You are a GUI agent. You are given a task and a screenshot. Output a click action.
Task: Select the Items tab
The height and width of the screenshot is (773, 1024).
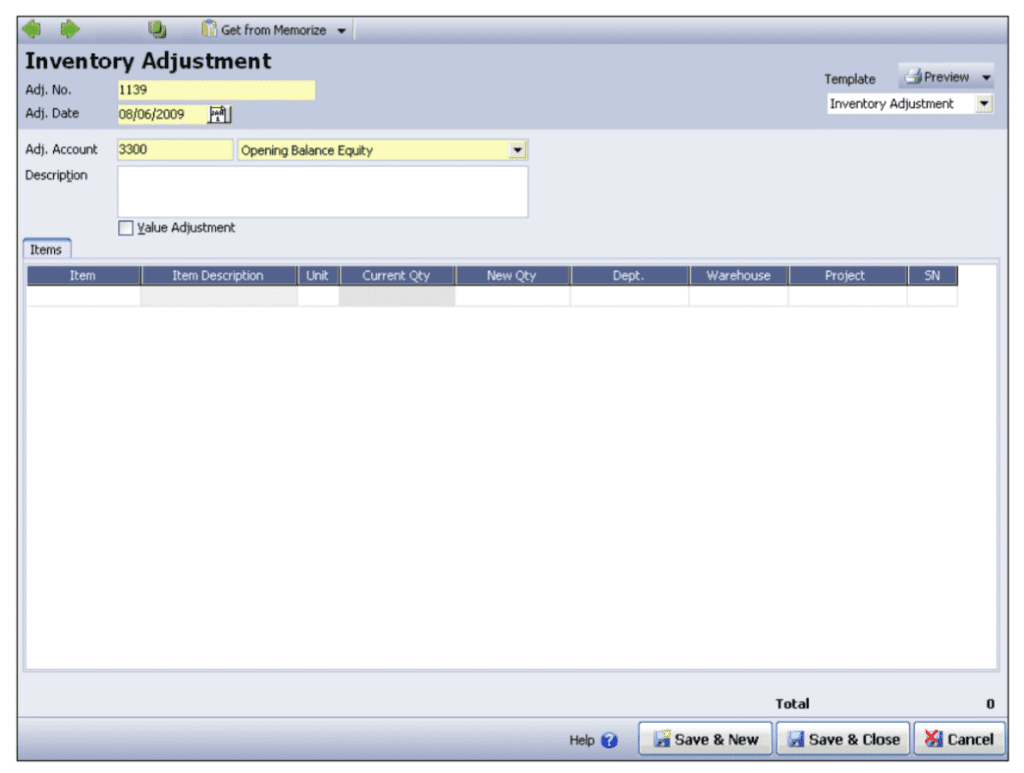pos(46,249)
